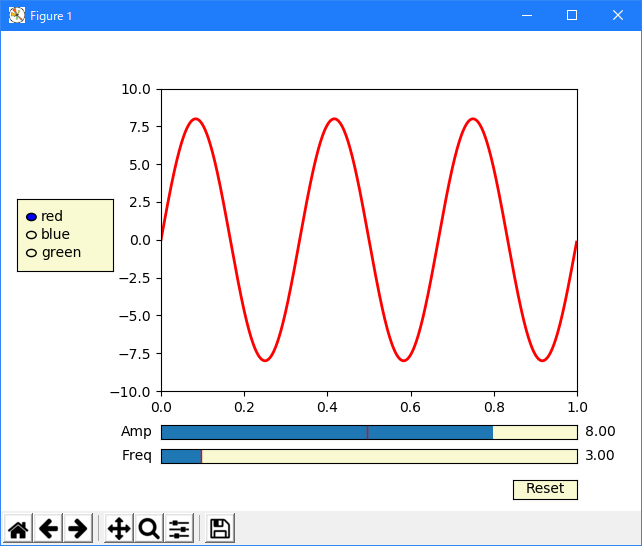Click the unfilled end of the Amp slider
642x546 pixels.
pos(535,432)
